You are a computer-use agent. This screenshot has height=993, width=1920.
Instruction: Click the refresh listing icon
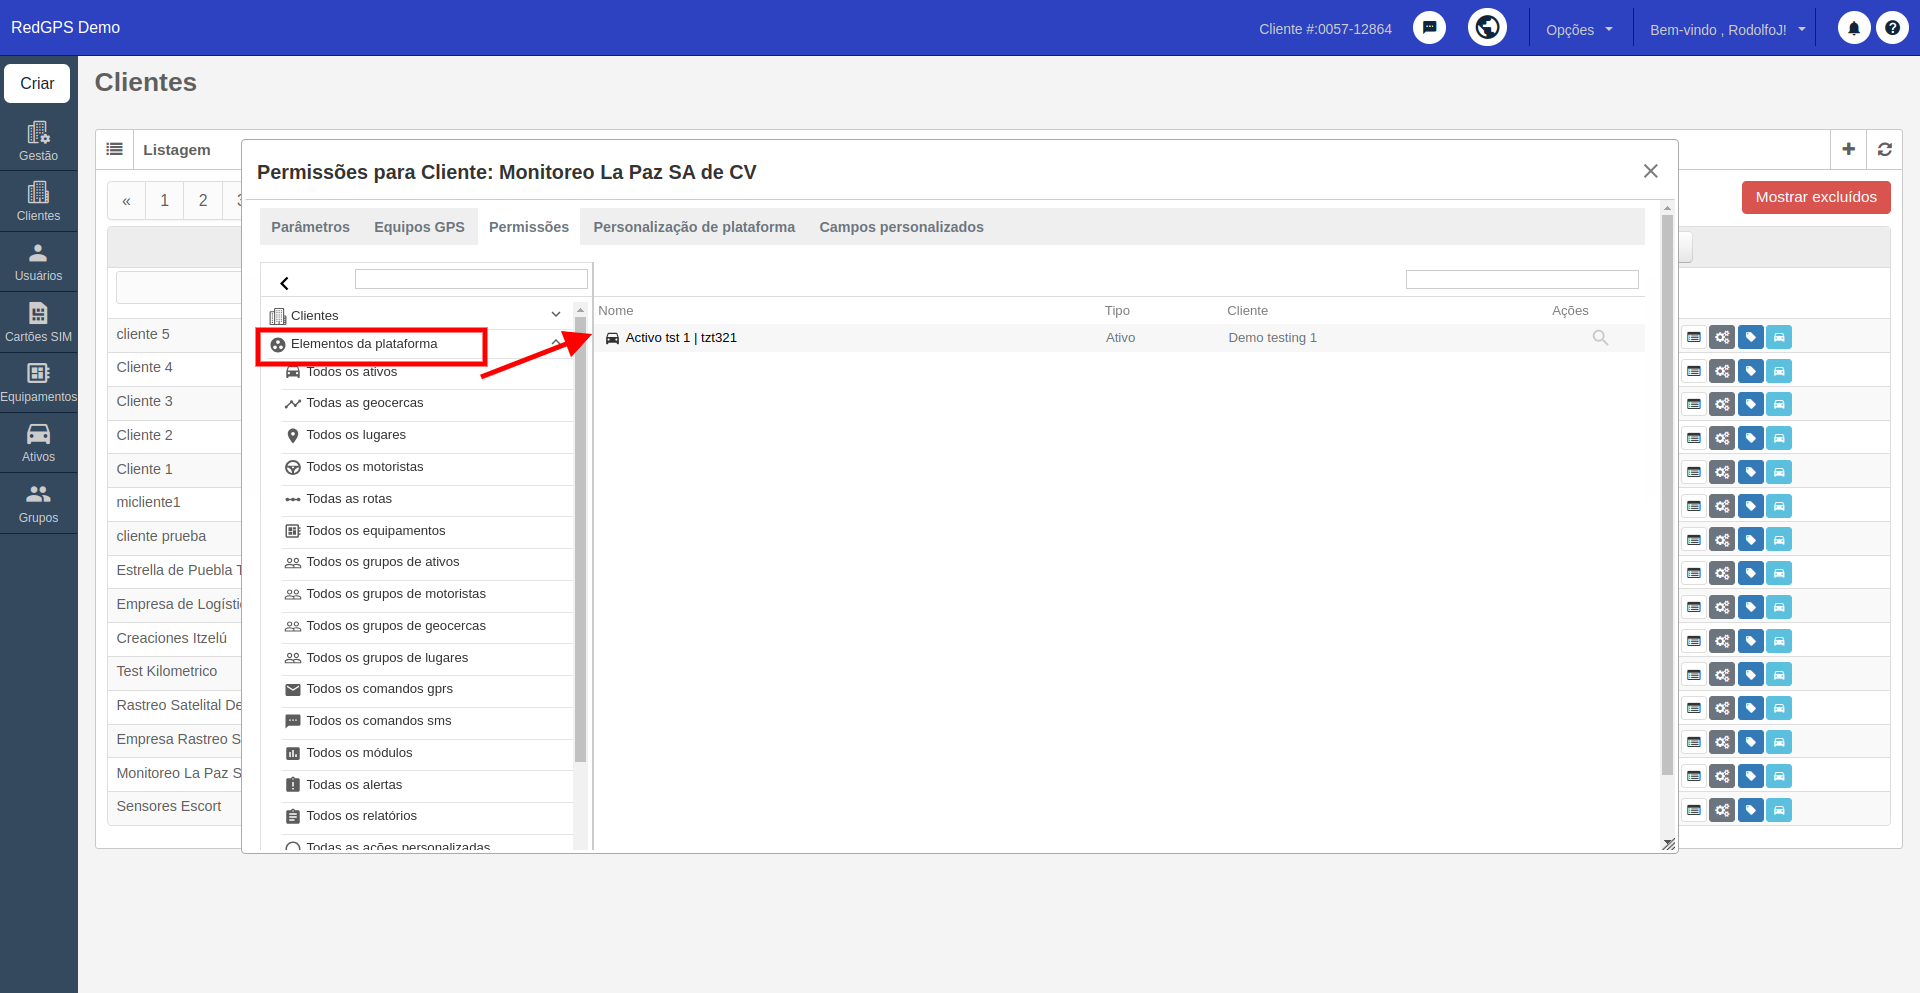tap(1884, 149)
